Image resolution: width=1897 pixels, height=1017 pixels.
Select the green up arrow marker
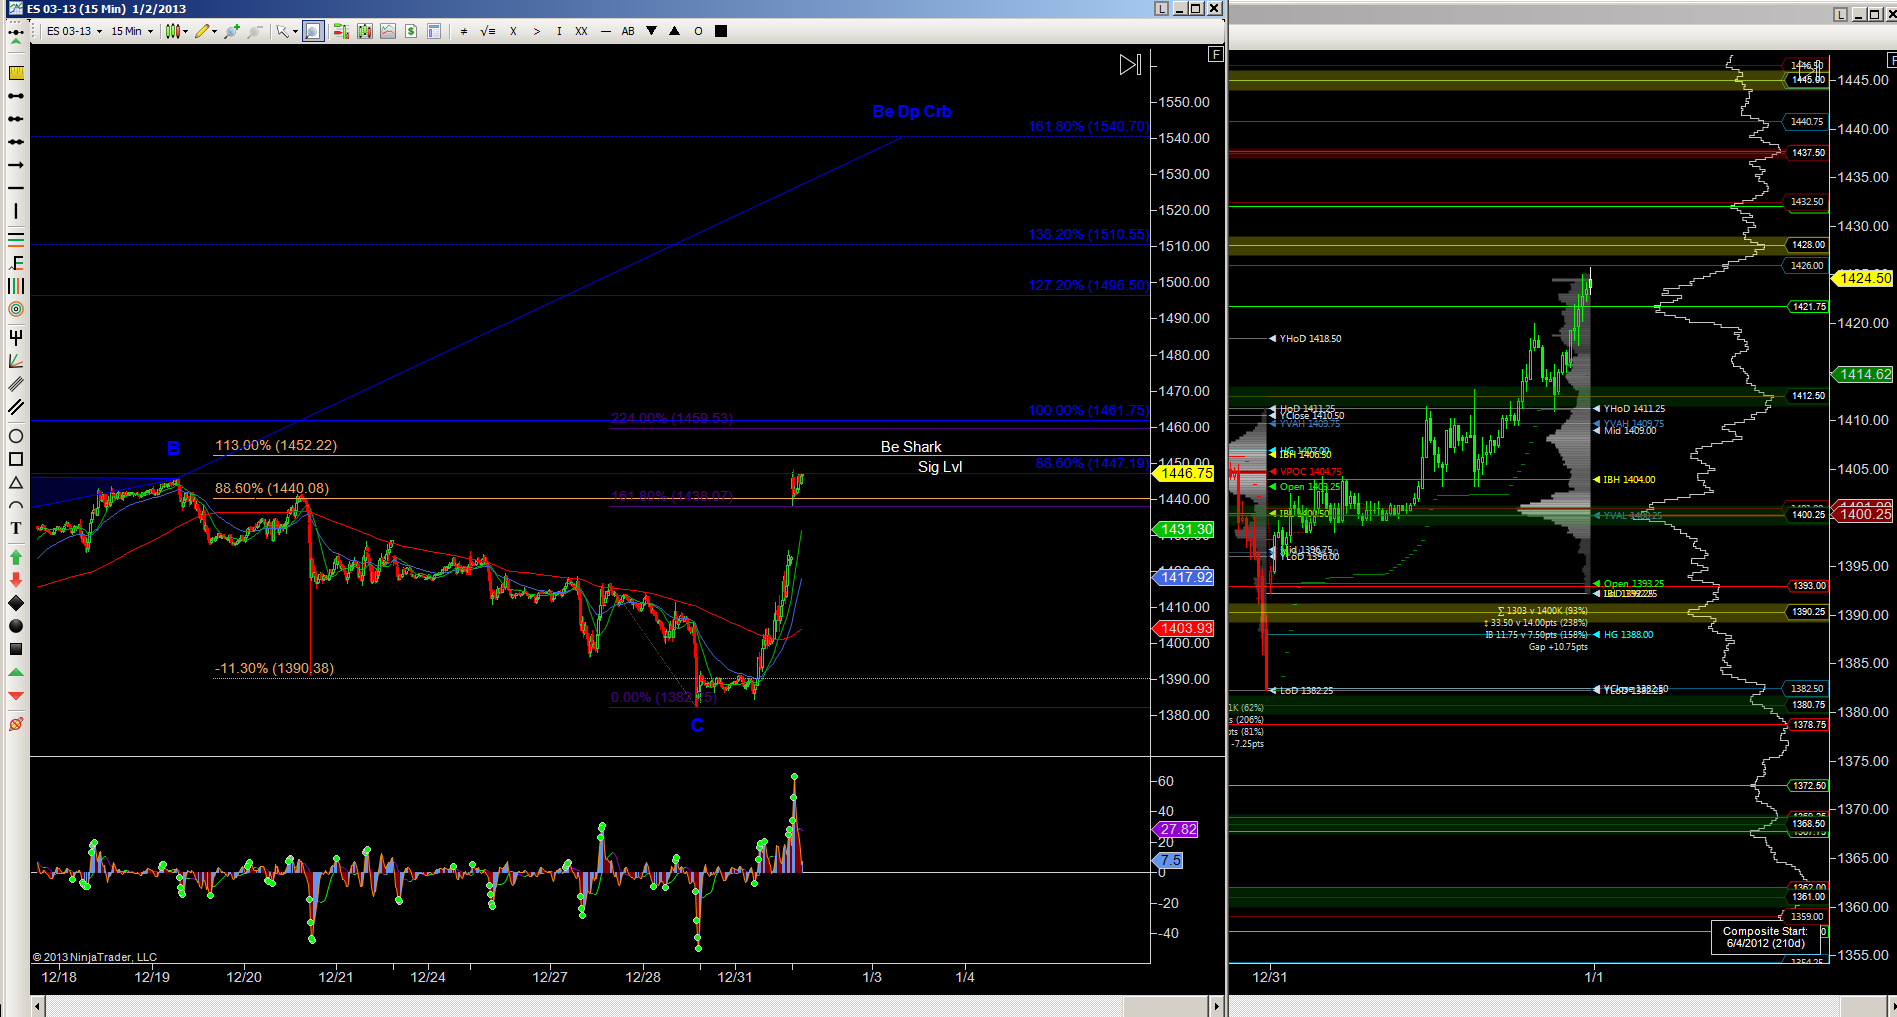coord(16,557)
